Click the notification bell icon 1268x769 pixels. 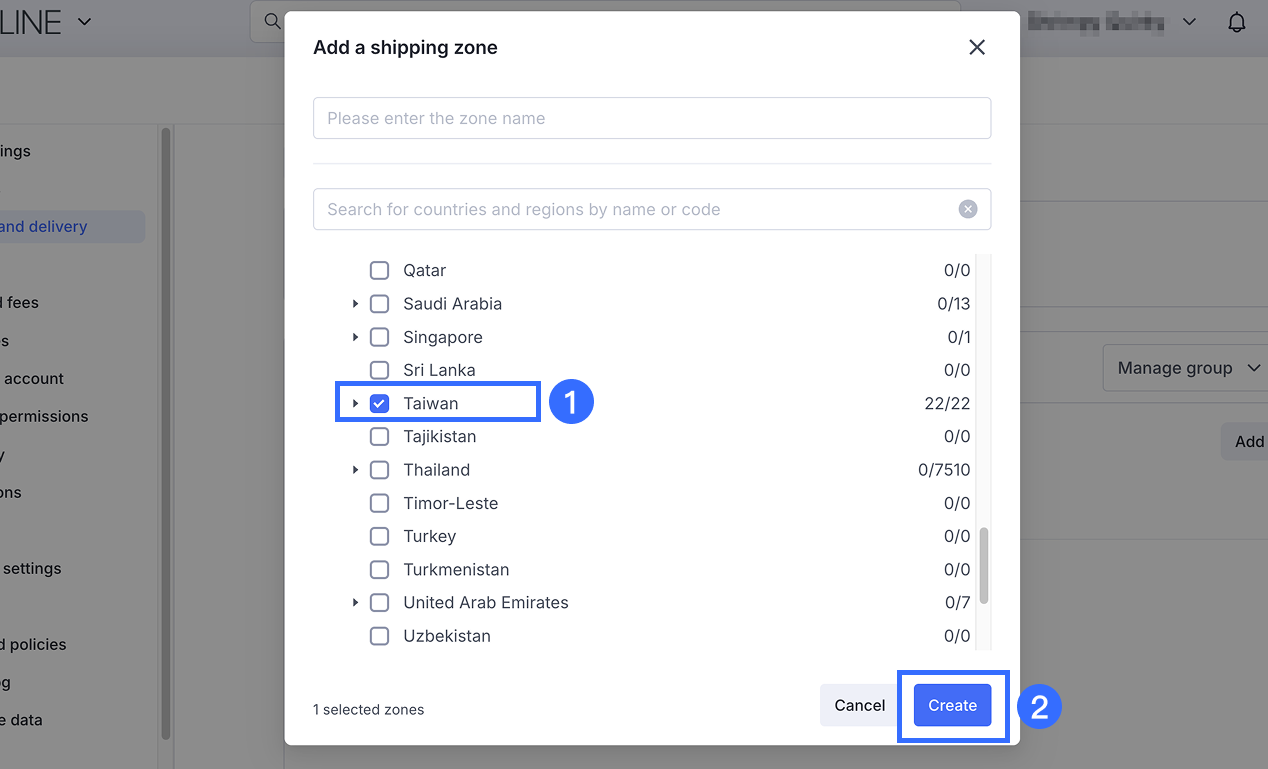[x=1237, y=22]
